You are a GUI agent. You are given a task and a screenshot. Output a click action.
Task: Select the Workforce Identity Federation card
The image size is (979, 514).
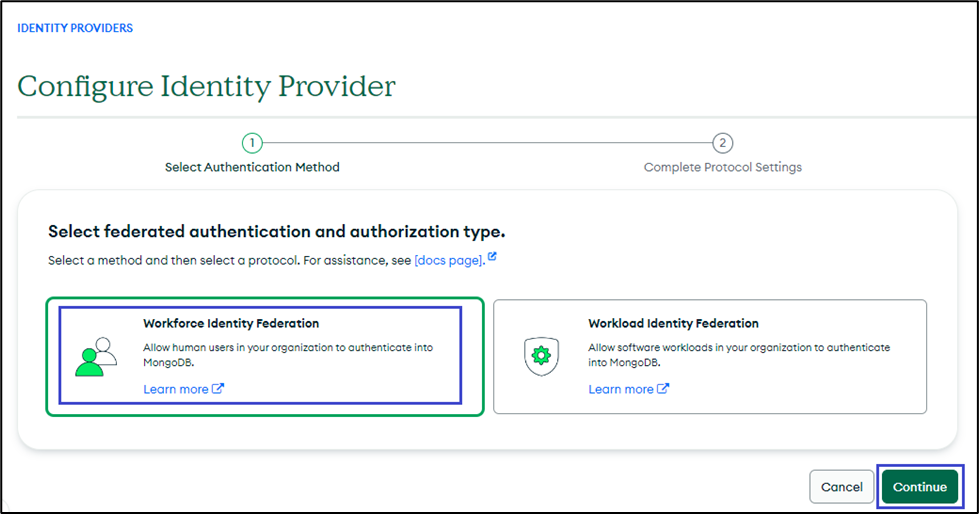[x=265, y=356]
